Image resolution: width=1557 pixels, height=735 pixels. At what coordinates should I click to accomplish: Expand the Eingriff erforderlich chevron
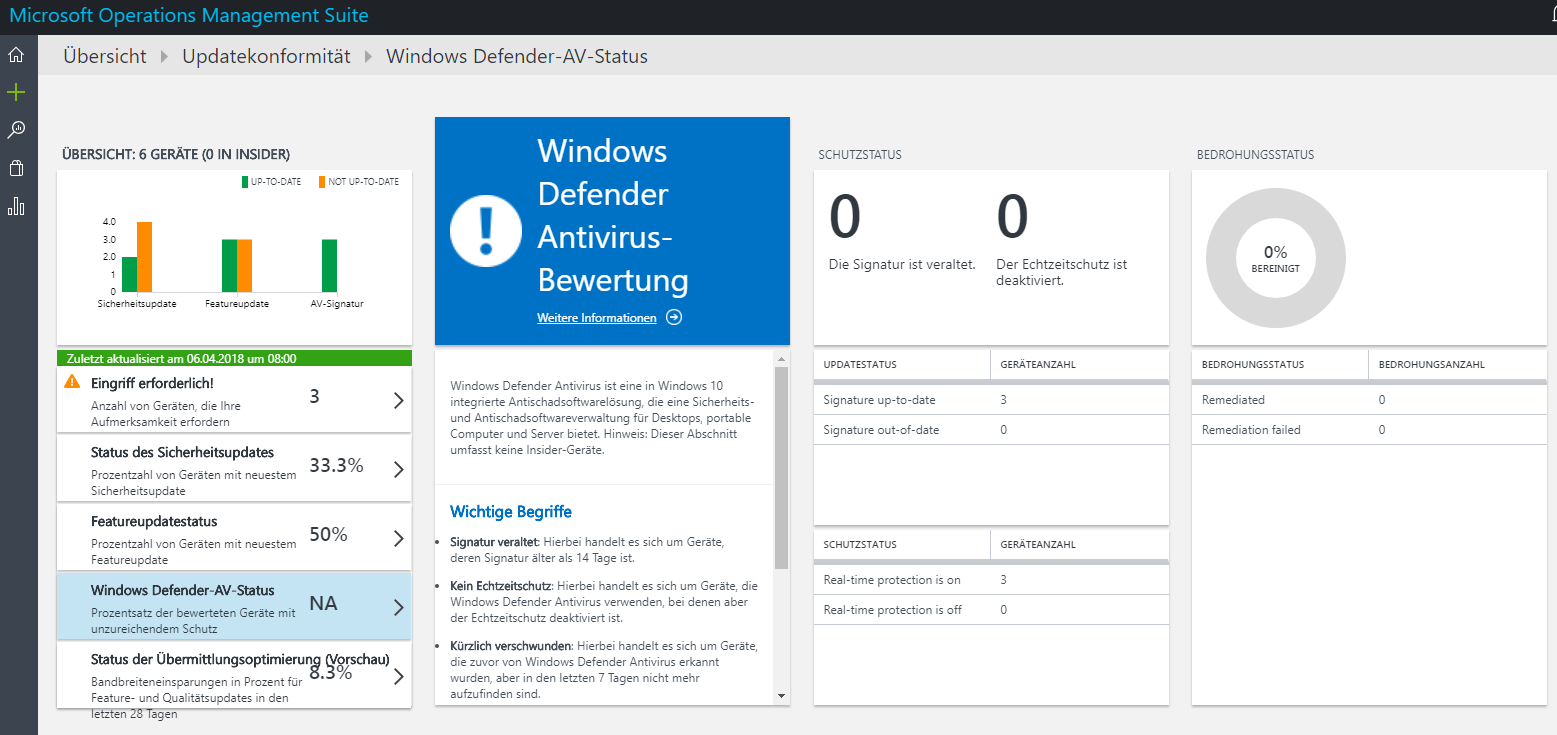(x=398, y=400)
